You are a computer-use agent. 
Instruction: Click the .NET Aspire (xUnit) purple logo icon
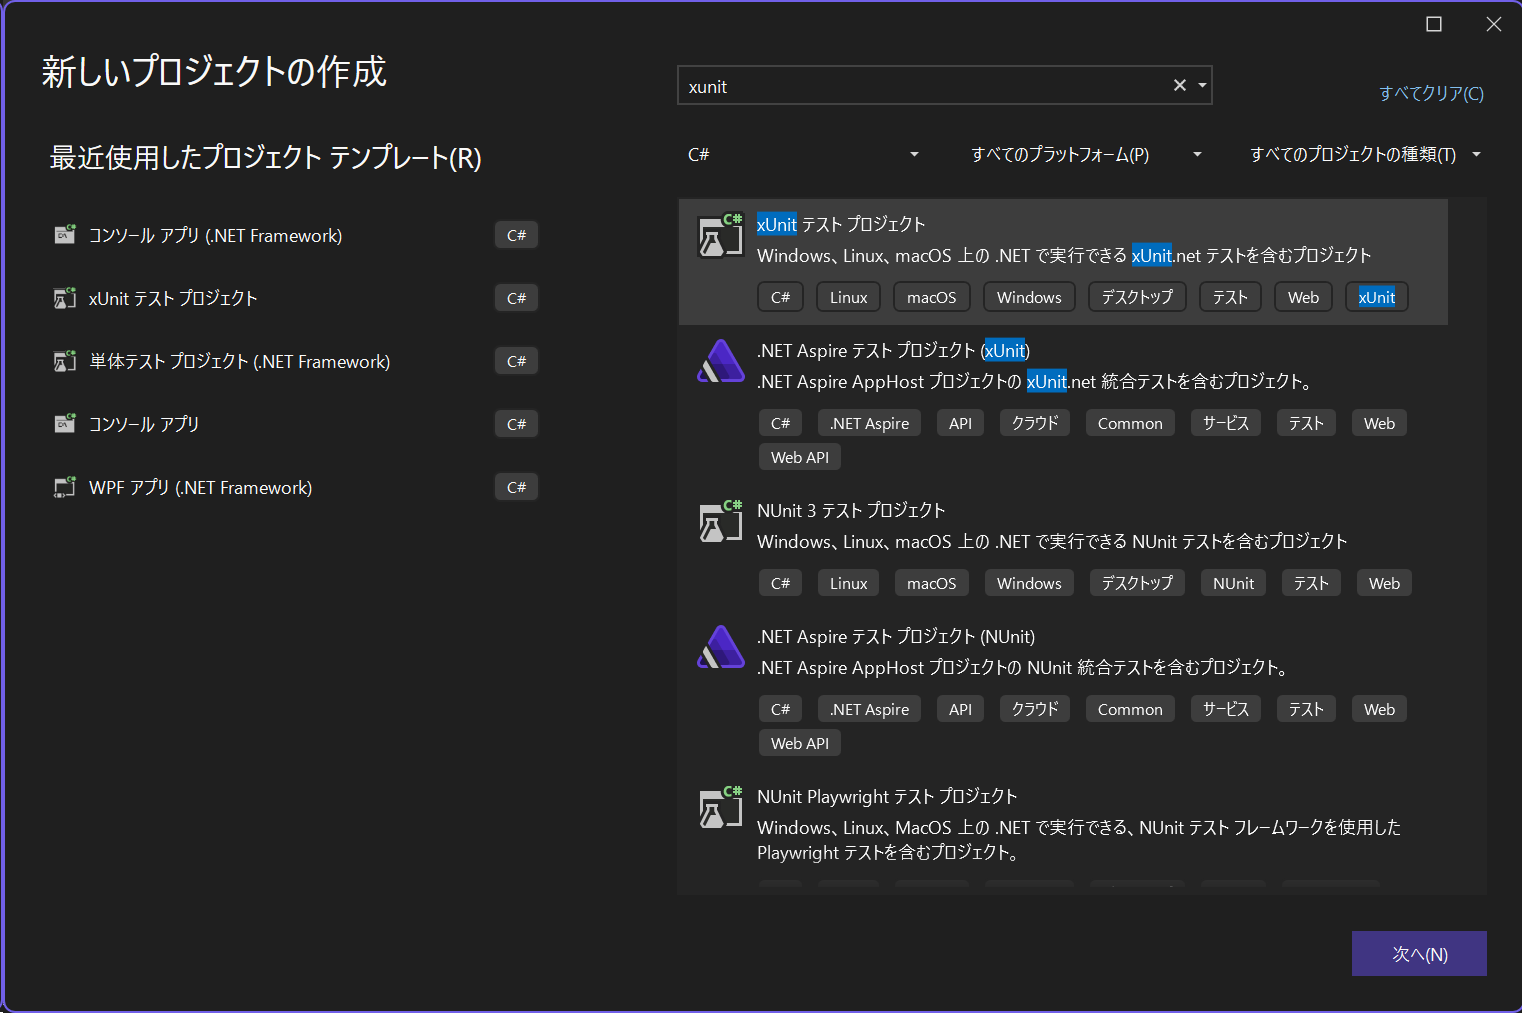point(720,362)
